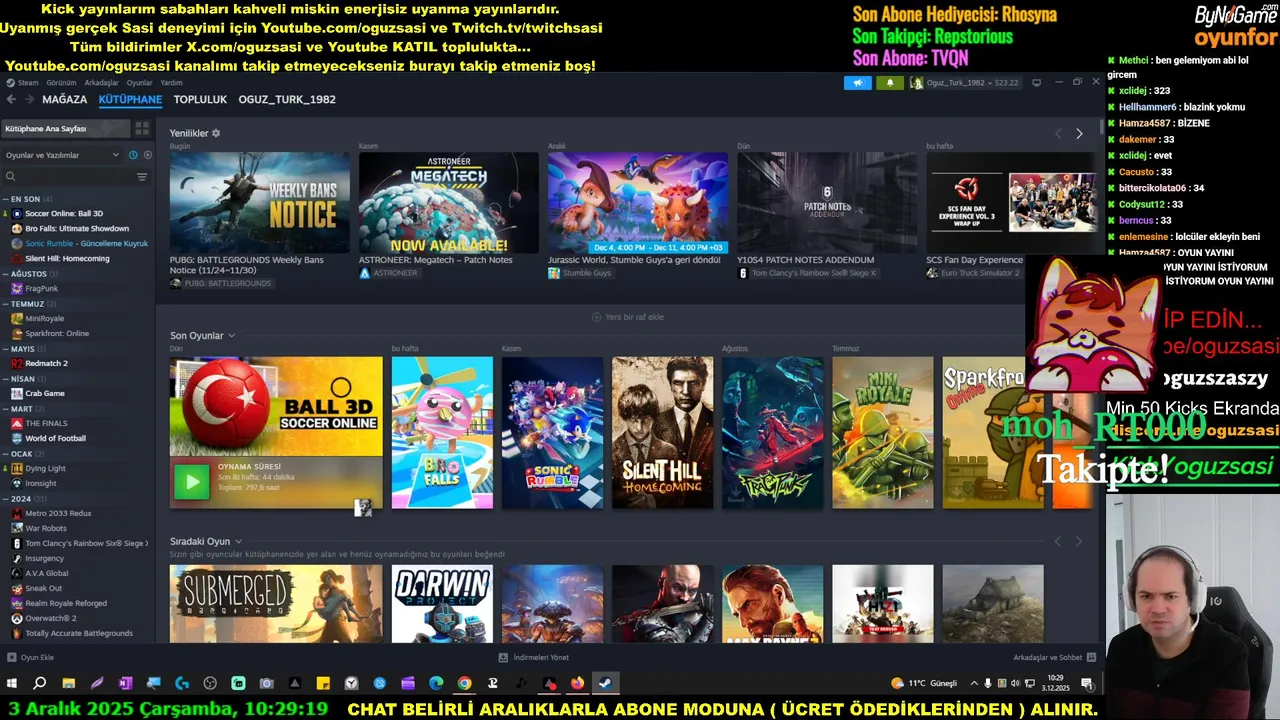Open Yardım menu
The height and width of the screenshot is (720, 1280).
tap(171, 83)
